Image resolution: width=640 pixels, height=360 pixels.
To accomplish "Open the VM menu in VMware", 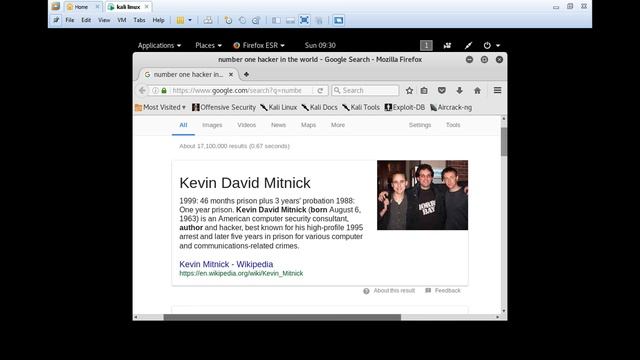I will 122,20.
